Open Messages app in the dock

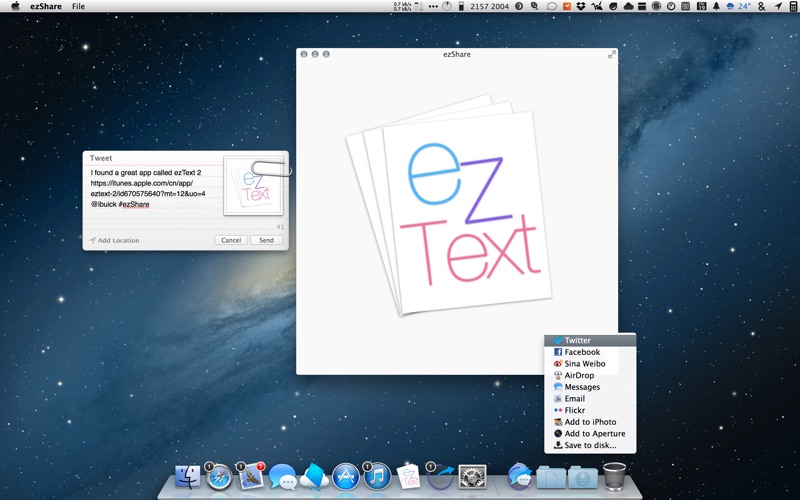(282, 477)
